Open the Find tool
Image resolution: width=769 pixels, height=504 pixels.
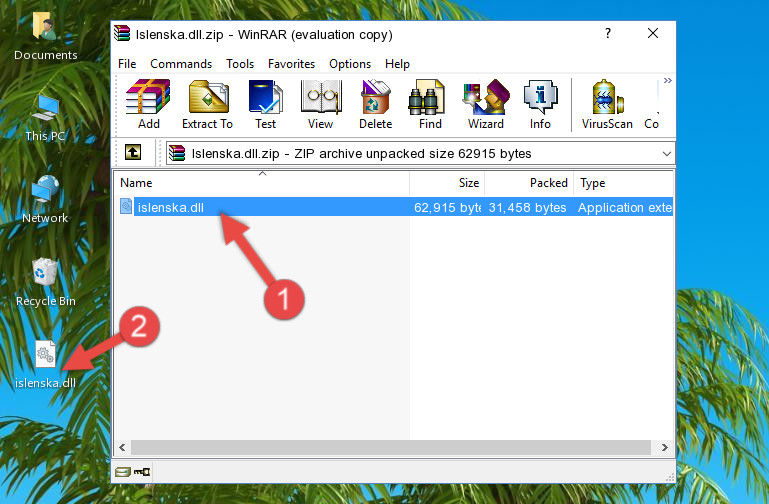point(430,104)
